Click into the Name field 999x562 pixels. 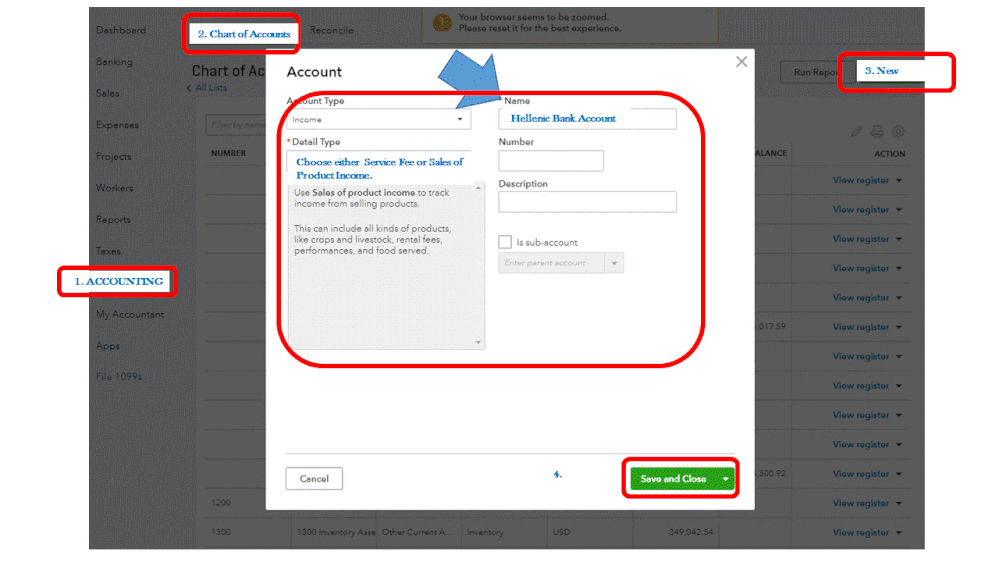(x=587, y=119)
